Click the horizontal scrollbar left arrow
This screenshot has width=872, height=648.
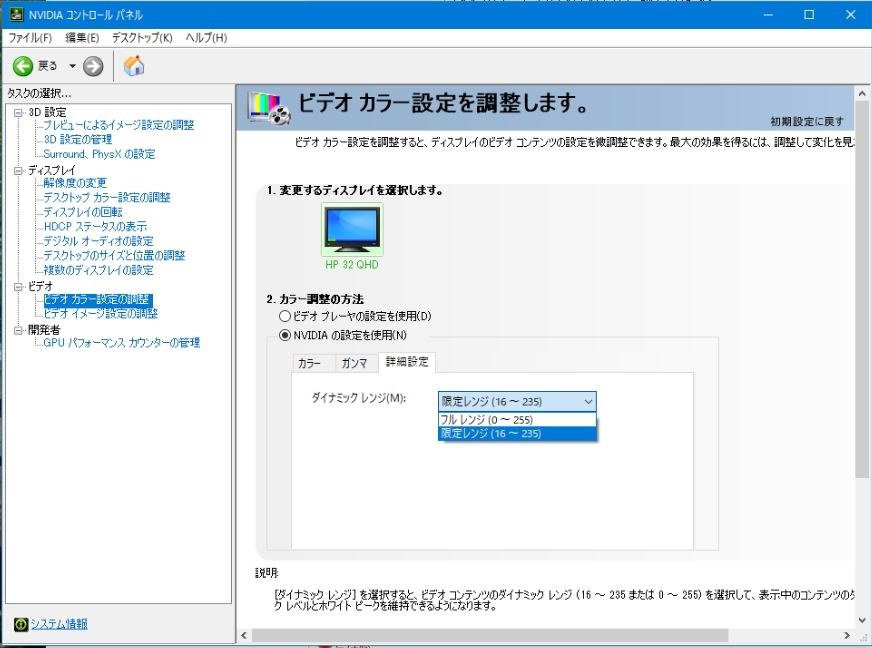pyautogui.click(x=244, y=635)
